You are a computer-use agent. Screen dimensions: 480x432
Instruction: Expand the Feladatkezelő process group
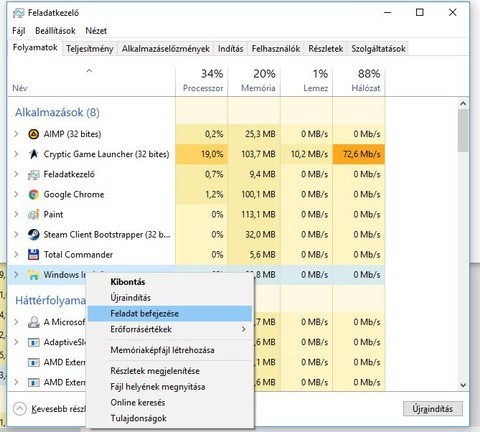[x=16, y=174]
